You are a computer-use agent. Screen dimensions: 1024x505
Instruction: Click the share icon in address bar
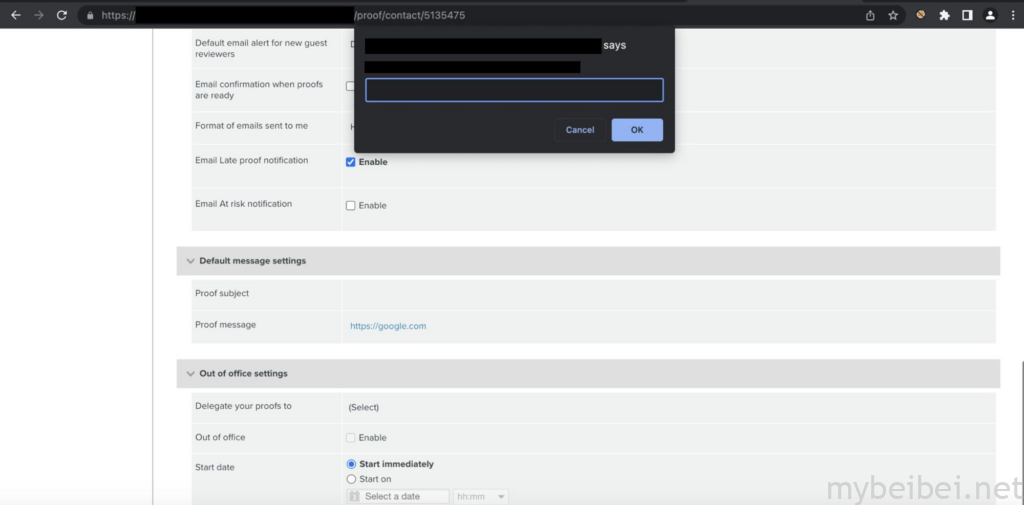pos(870,15)
